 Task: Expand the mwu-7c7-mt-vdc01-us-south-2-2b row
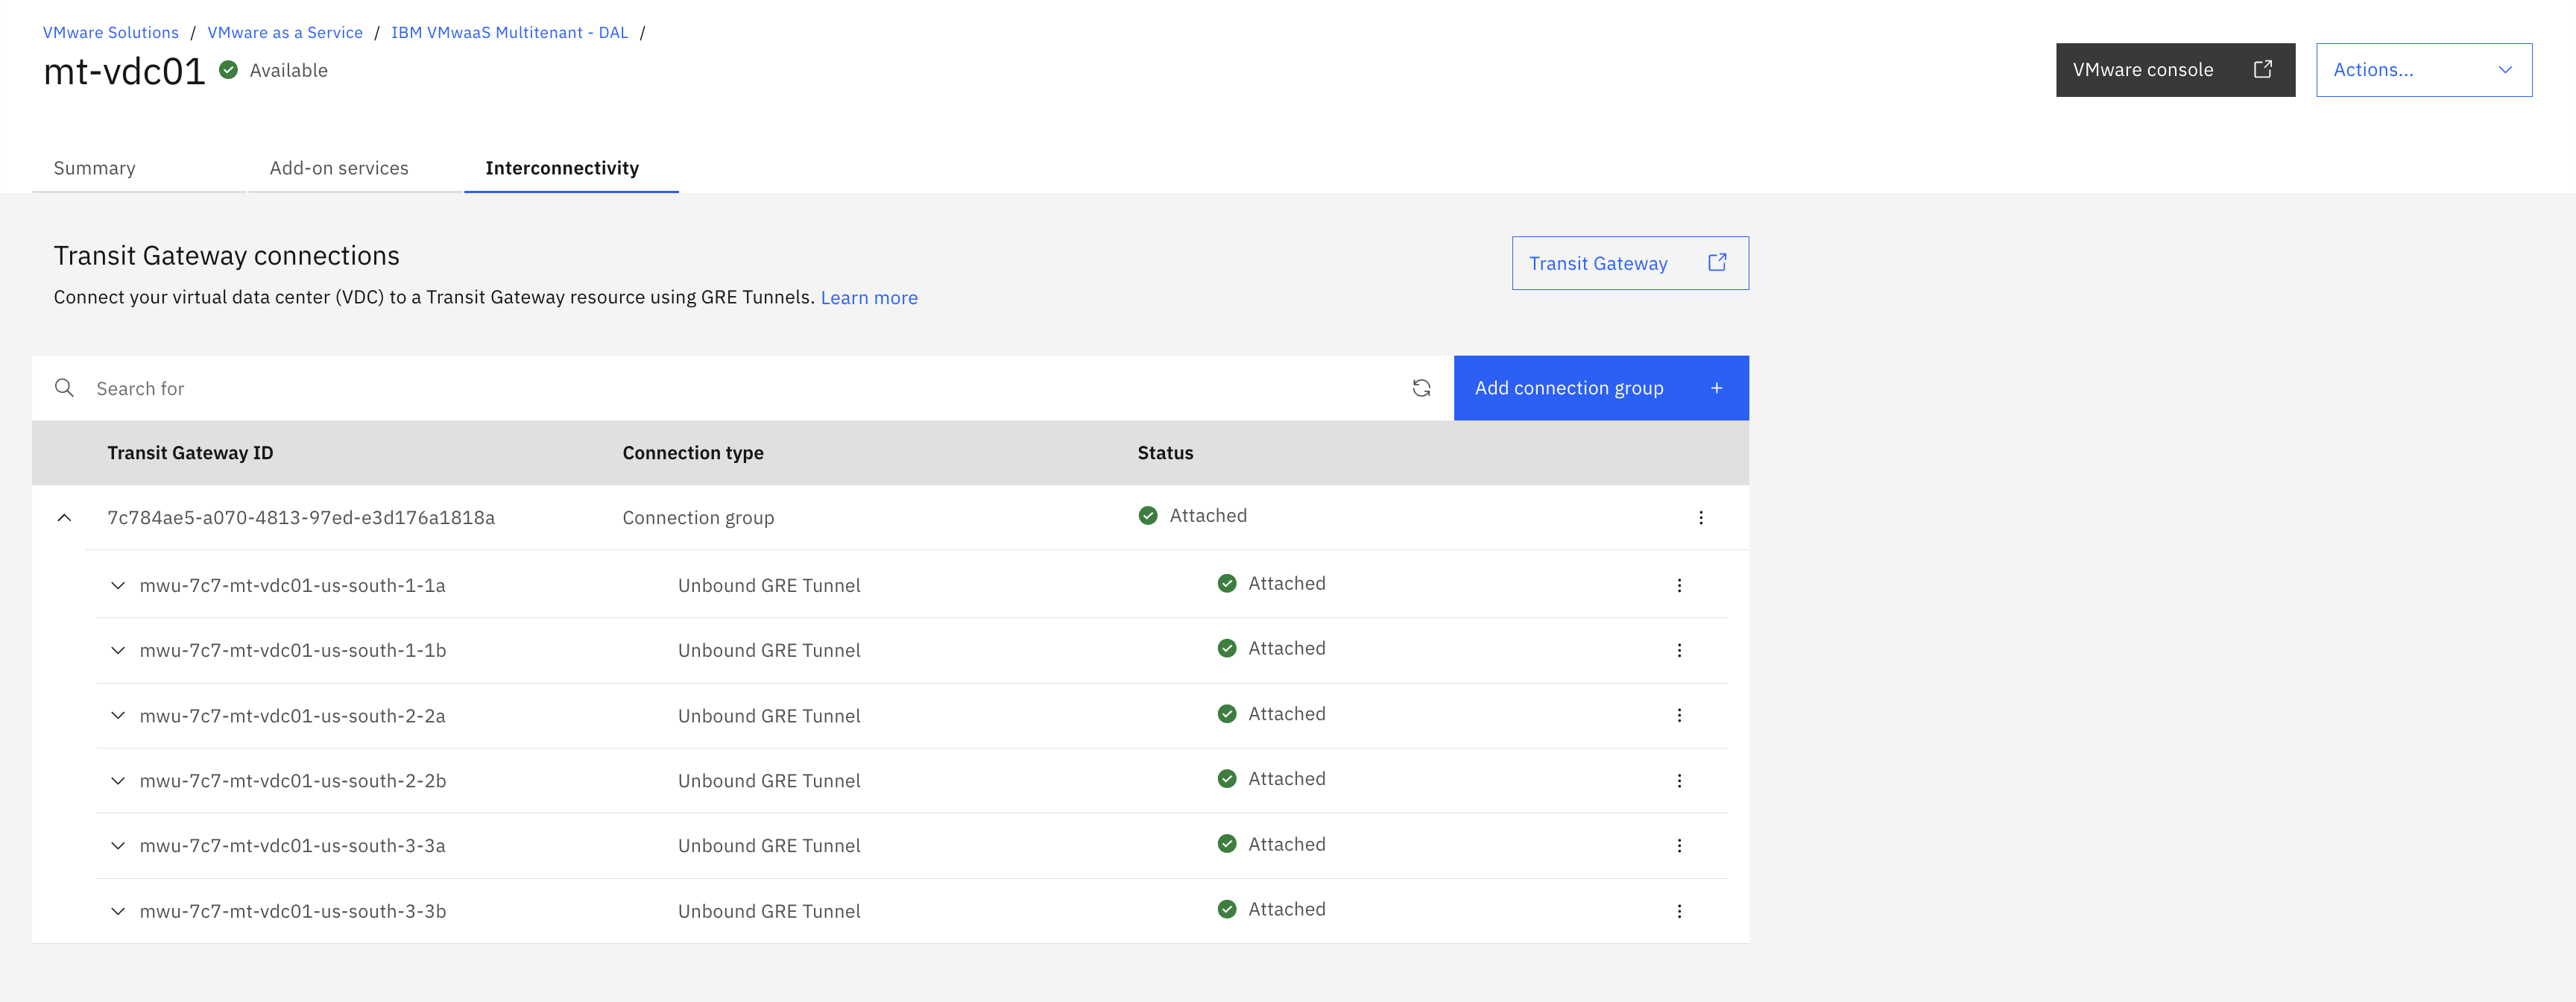pos(118,781)
